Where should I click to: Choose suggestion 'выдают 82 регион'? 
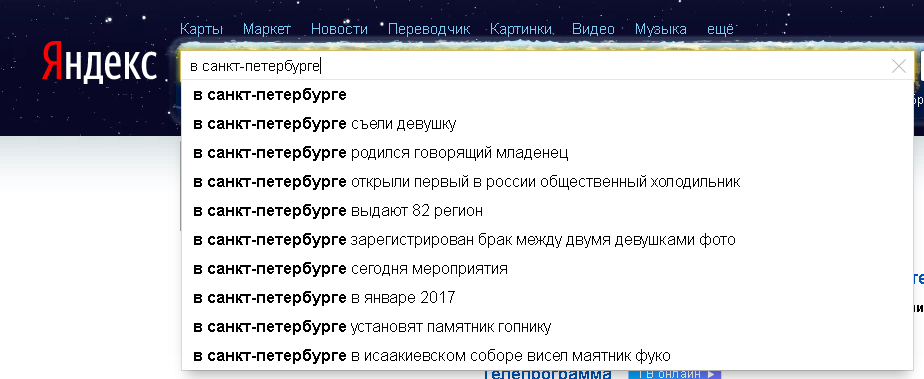pos(547,210)
